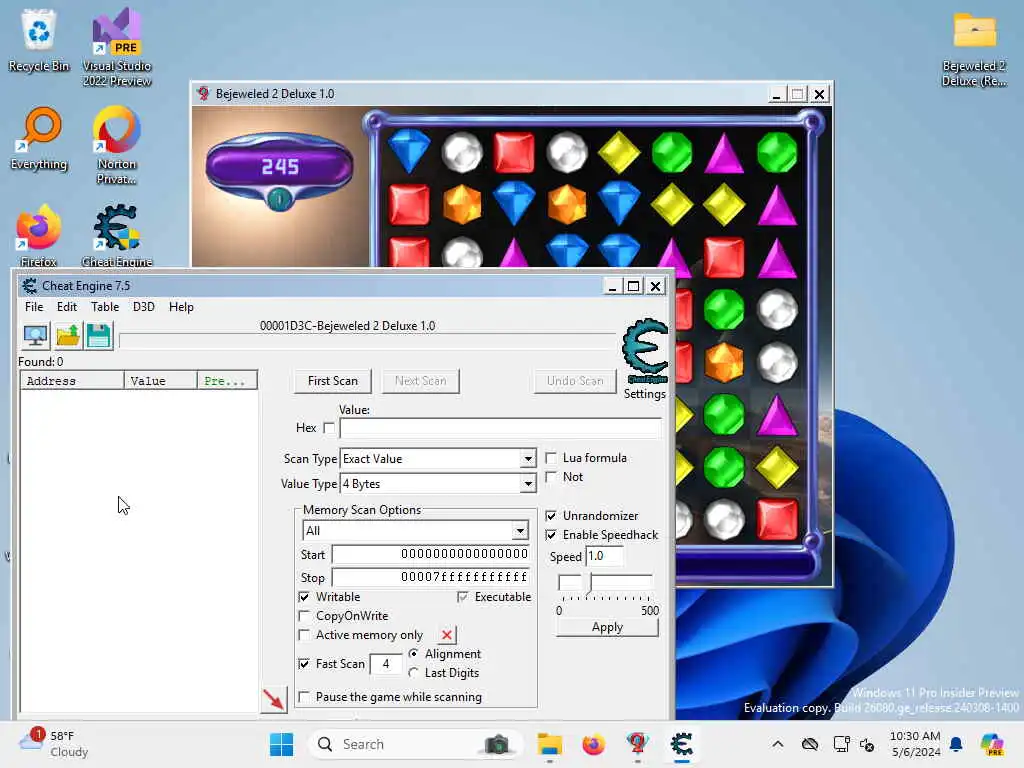Toggle the Hex checkbox
The image size is (1024, 768).
coord(329,428)
